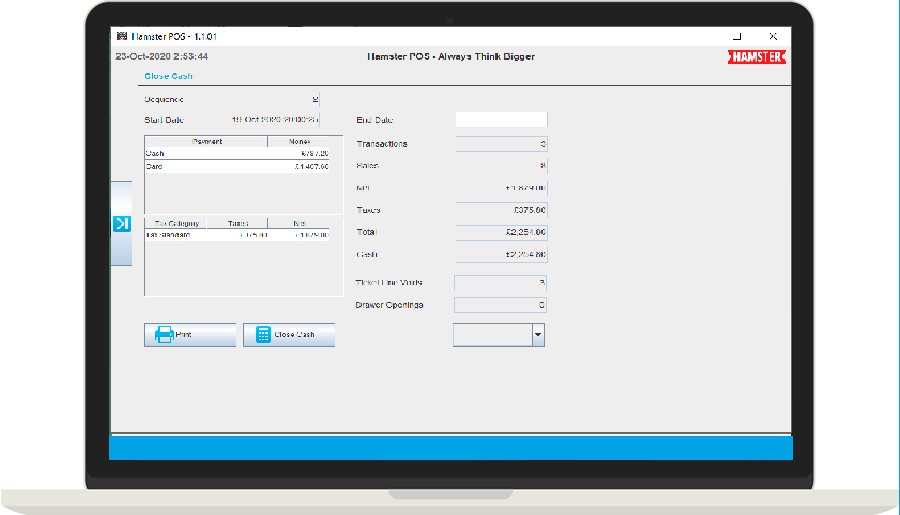Click the date and time display
900x515 pixels.
(162, 56)
